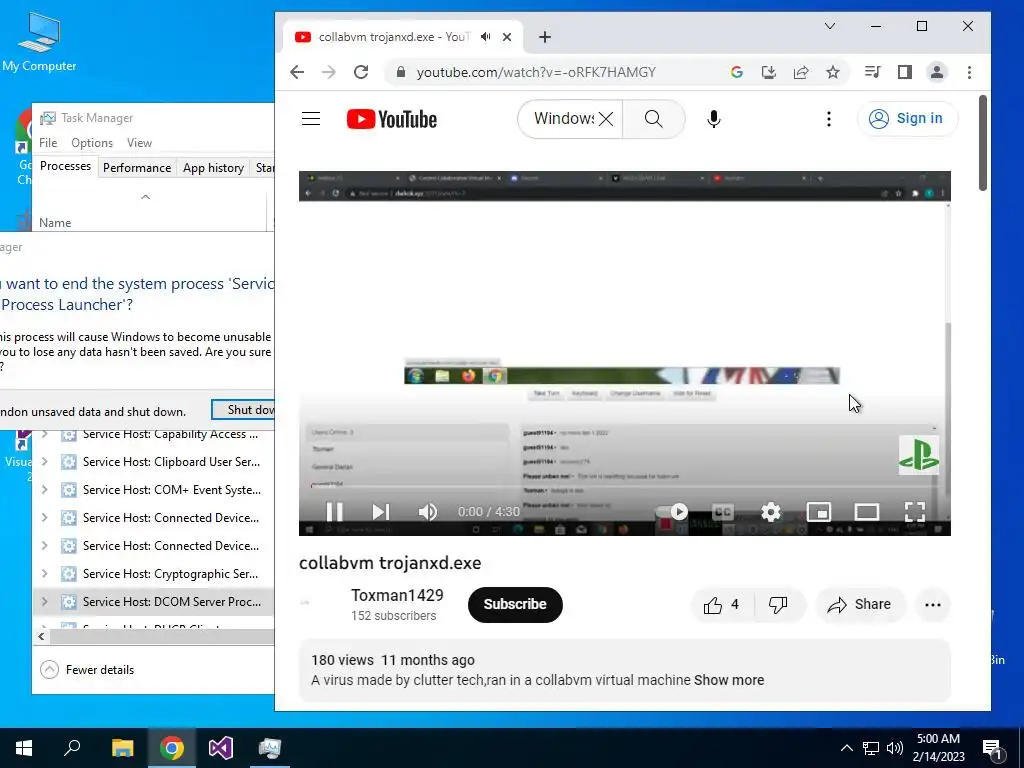Open Toxman1429 channel name link
Viewport: 1024px width, 768px height.
397,595
